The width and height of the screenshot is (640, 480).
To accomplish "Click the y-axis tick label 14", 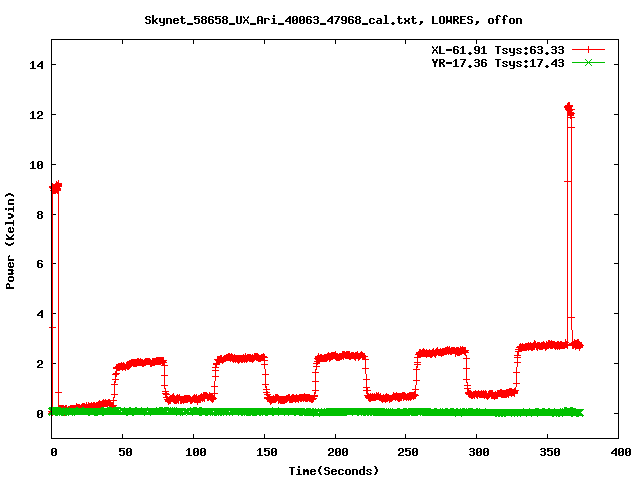I will coord(36,65).
